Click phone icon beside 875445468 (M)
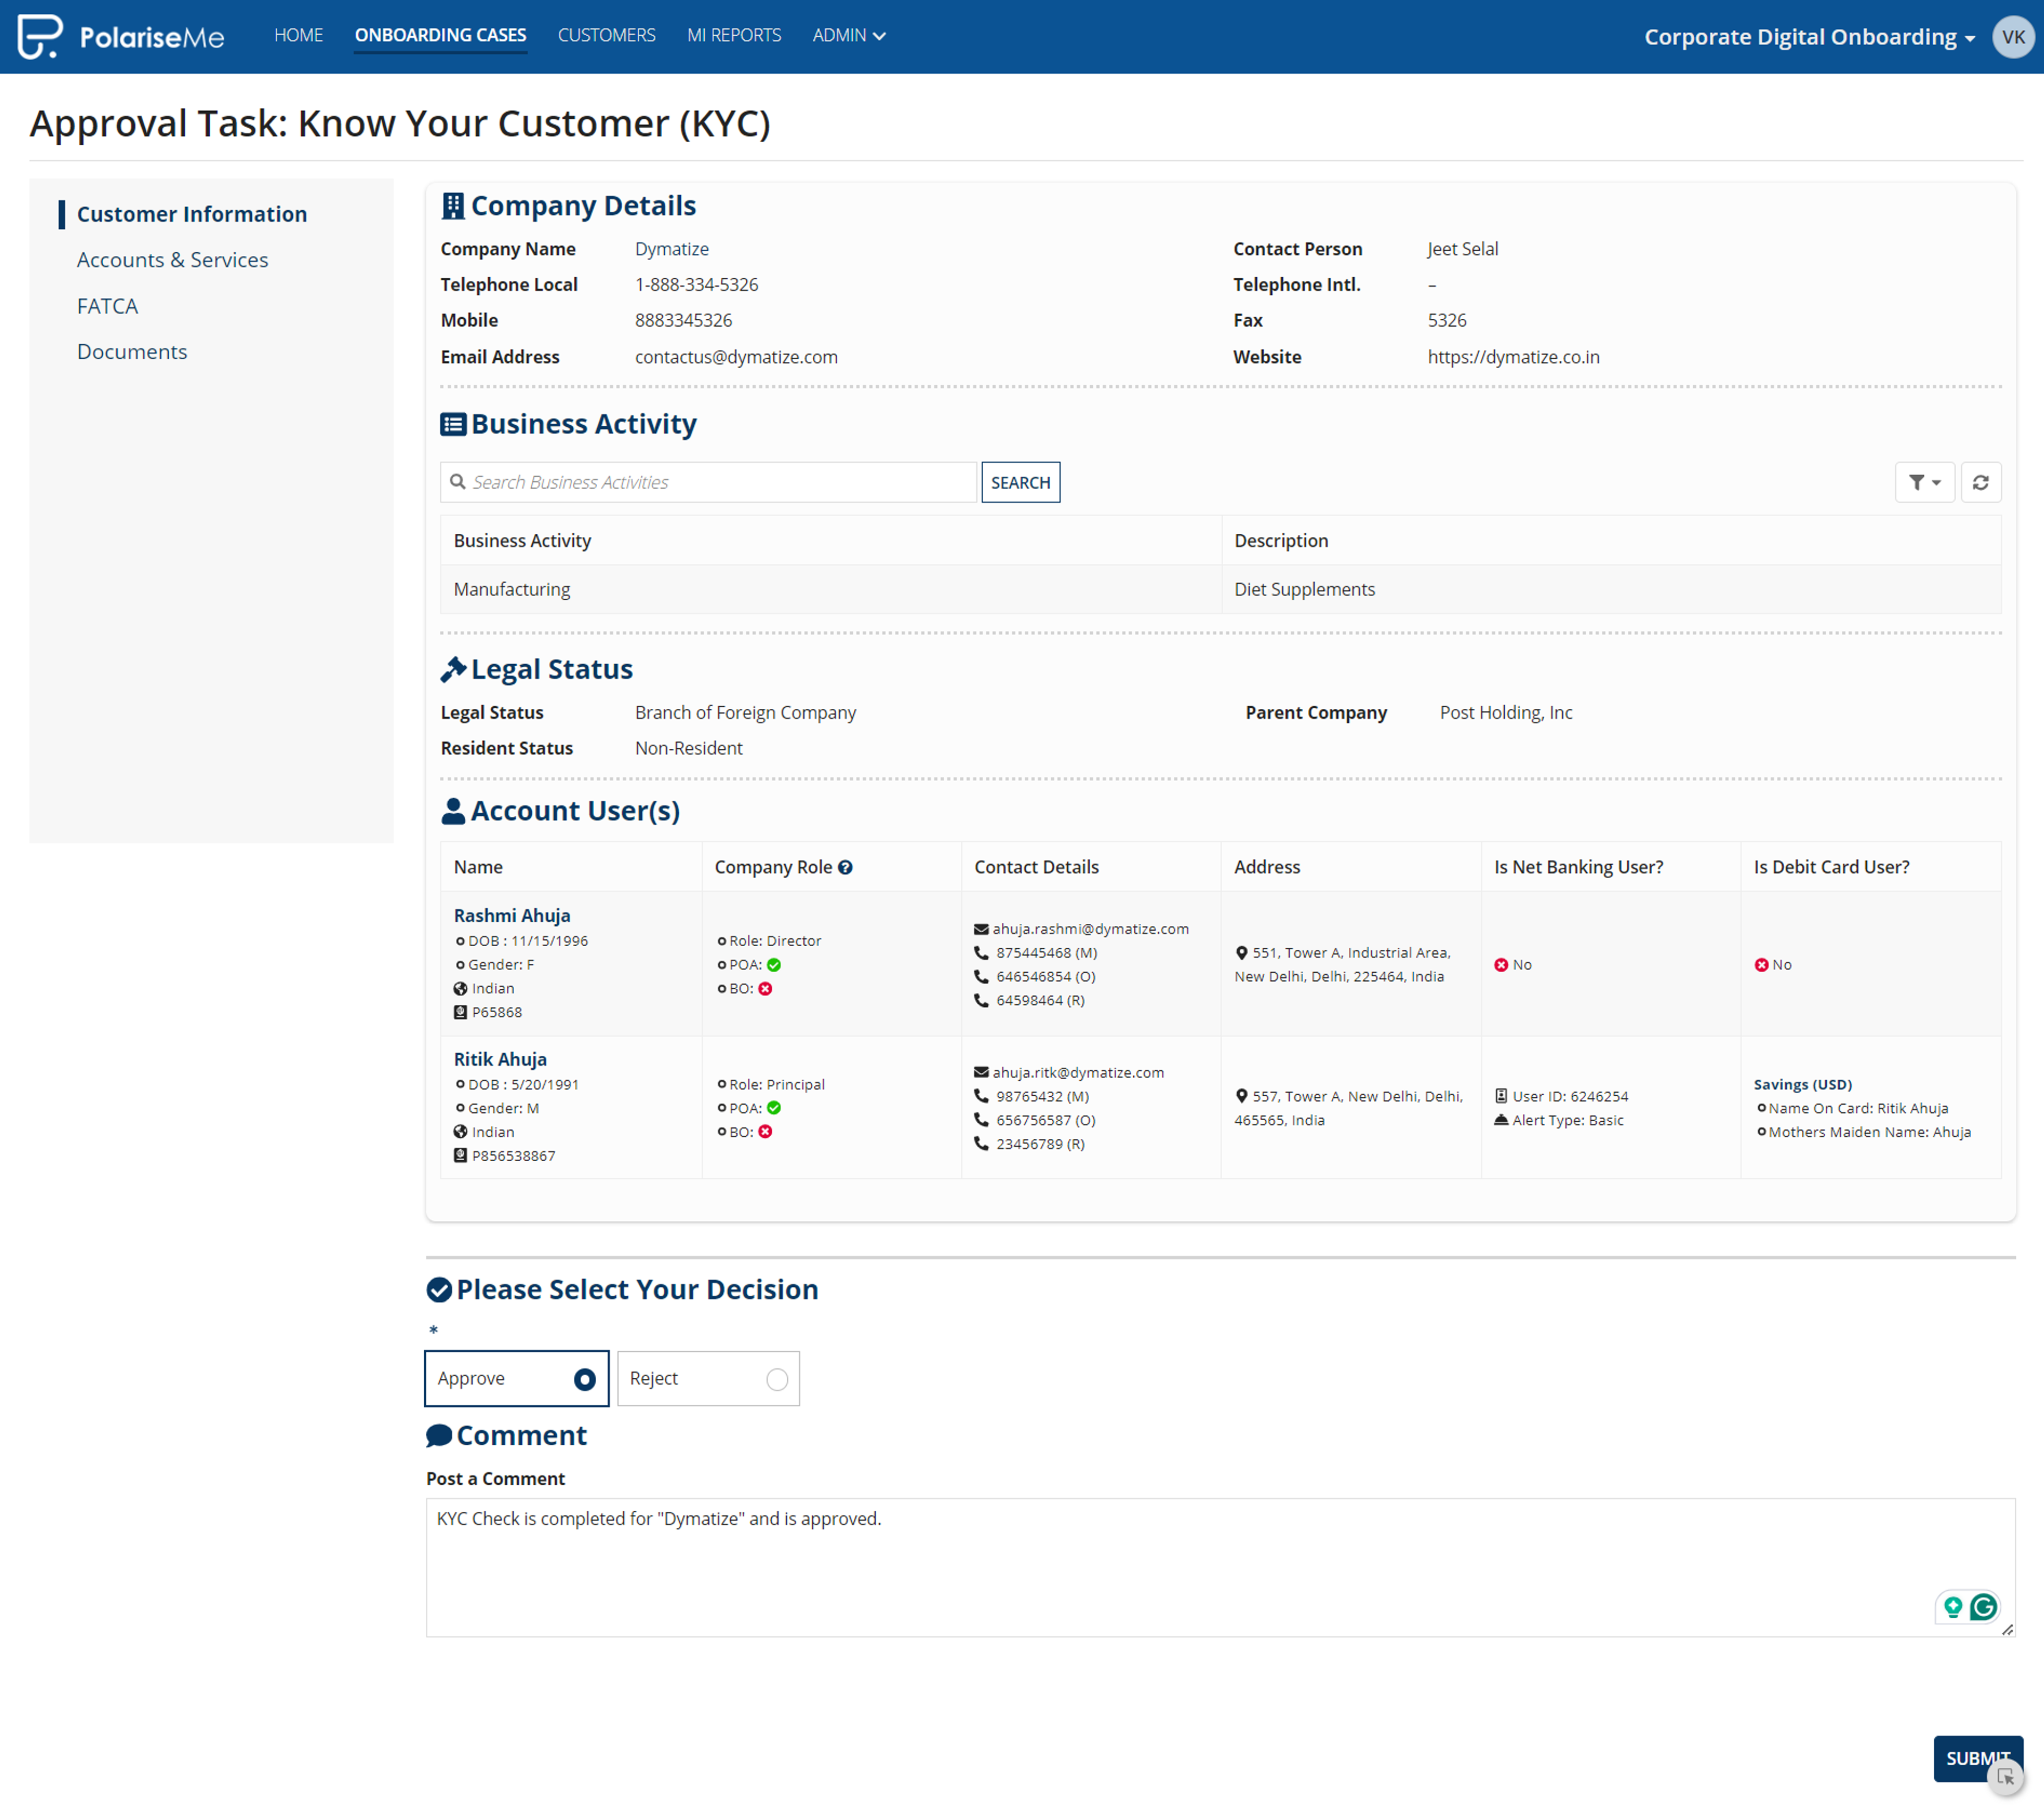 point(981,953)
